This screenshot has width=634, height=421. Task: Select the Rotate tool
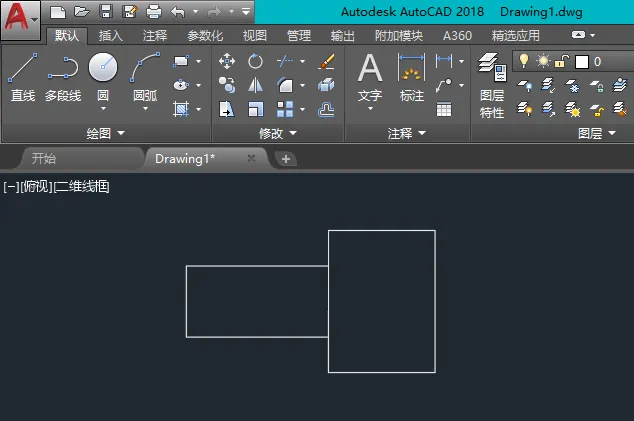(255, 61)
